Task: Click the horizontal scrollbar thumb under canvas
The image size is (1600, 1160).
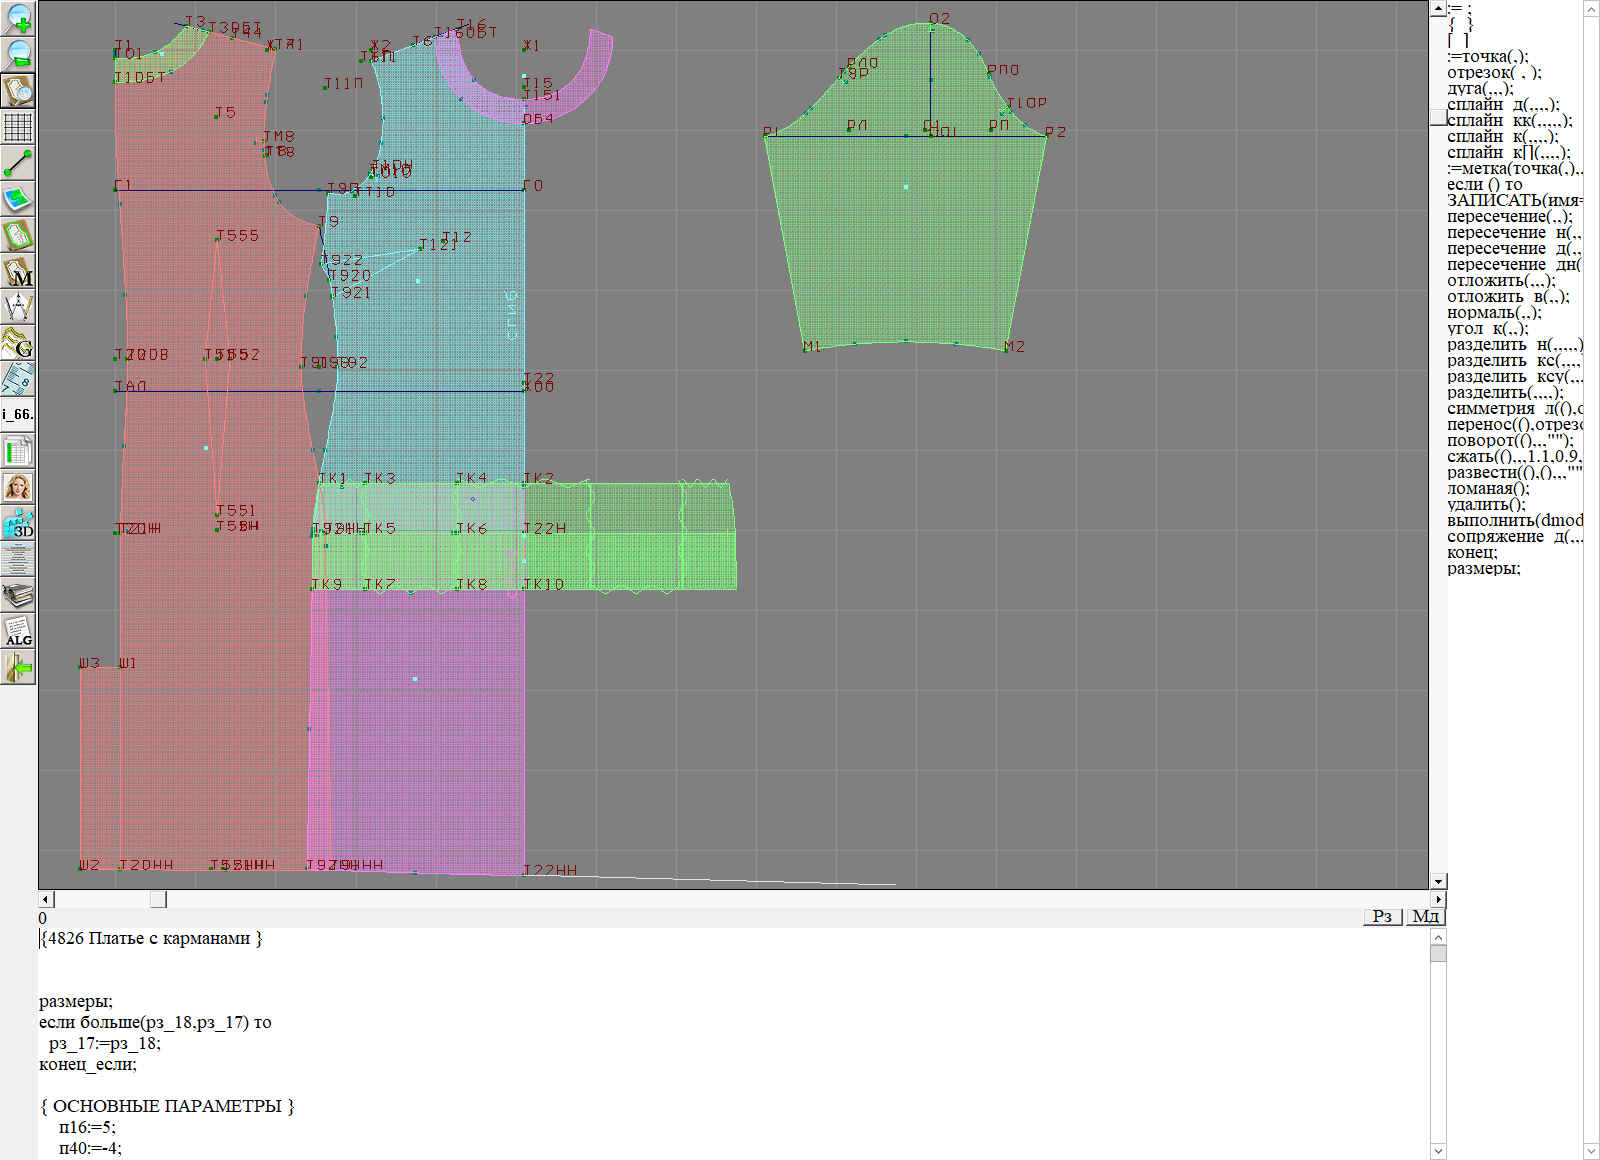Action: (x=158, y=900)
